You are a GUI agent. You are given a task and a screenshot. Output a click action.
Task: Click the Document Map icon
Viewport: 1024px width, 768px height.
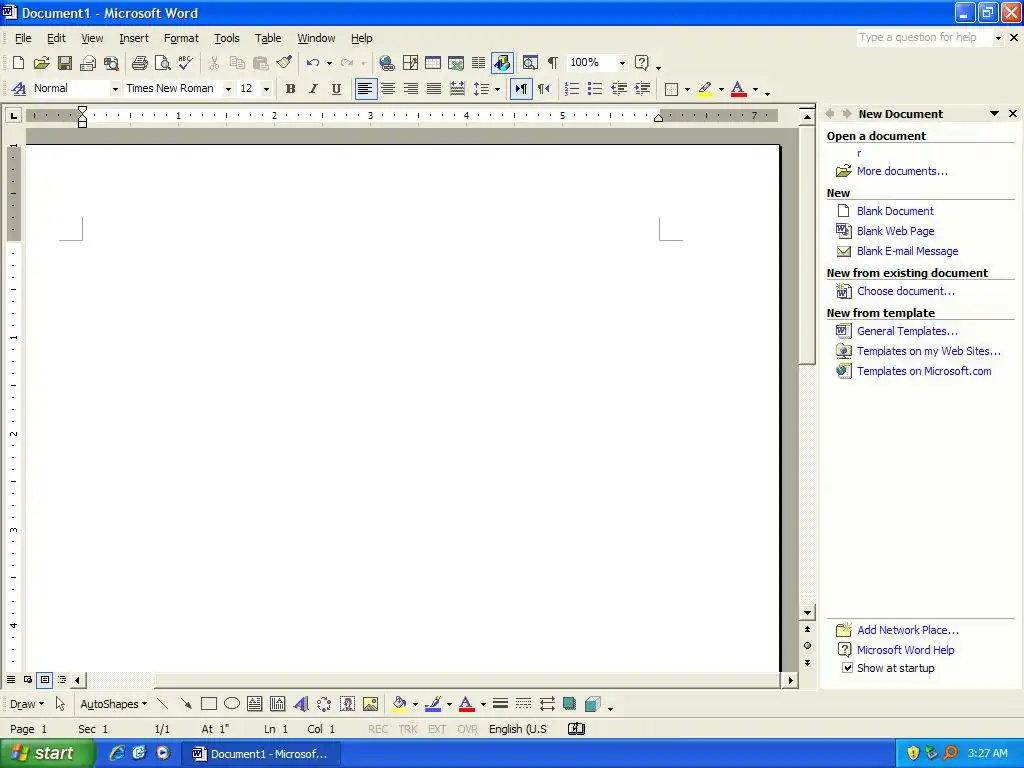click(x=530, y=63)
